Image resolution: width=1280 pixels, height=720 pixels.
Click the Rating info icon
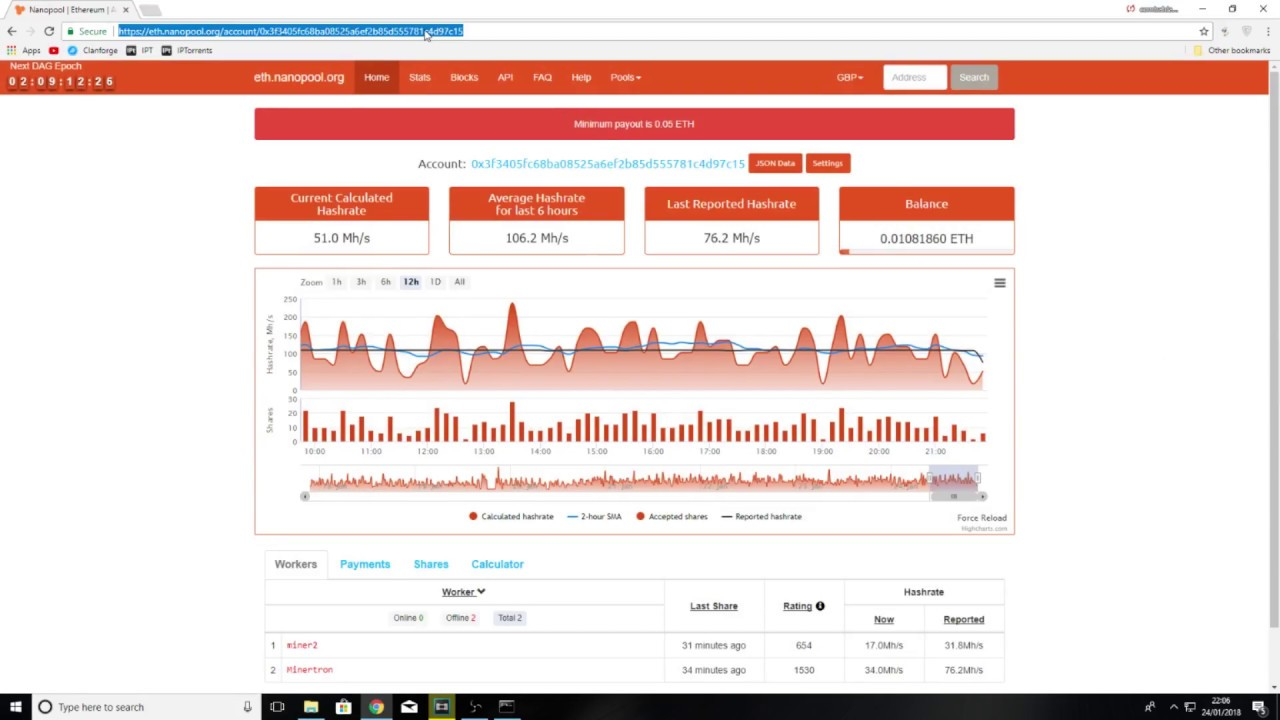pos(820,606)
